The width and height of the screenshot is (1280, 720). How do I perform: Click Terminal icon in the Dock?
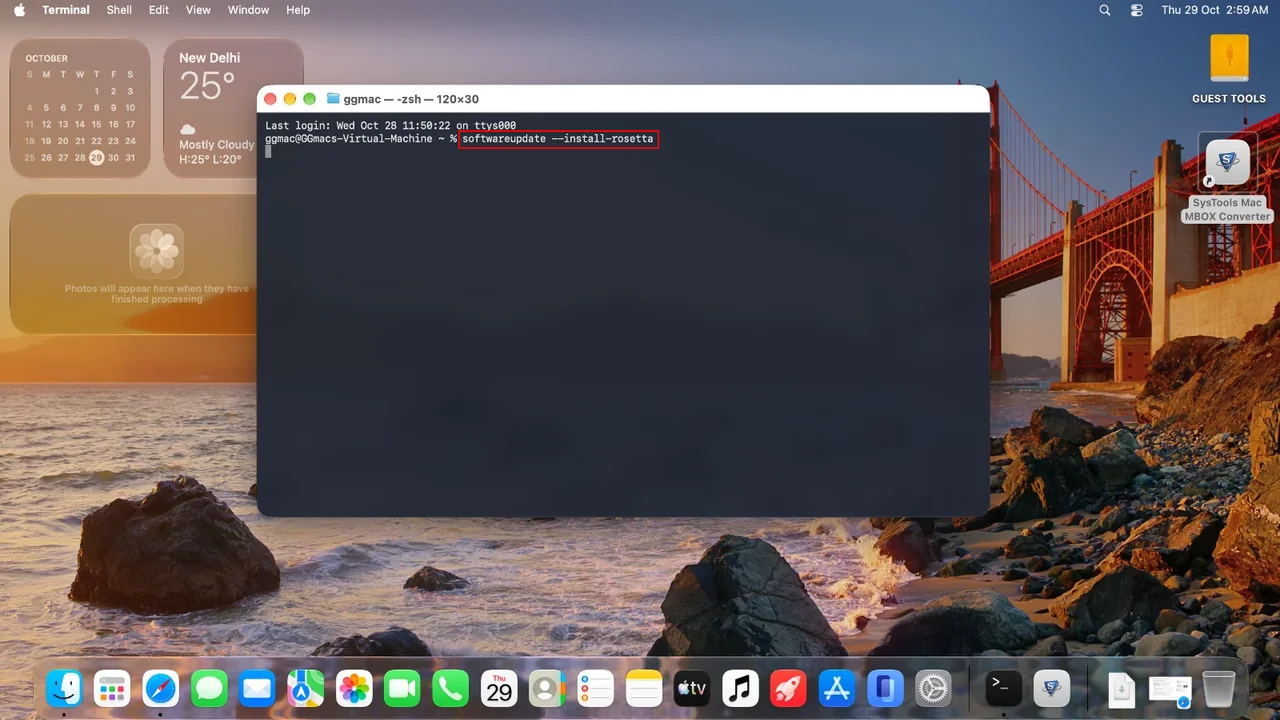click(x=1003, y=688)
